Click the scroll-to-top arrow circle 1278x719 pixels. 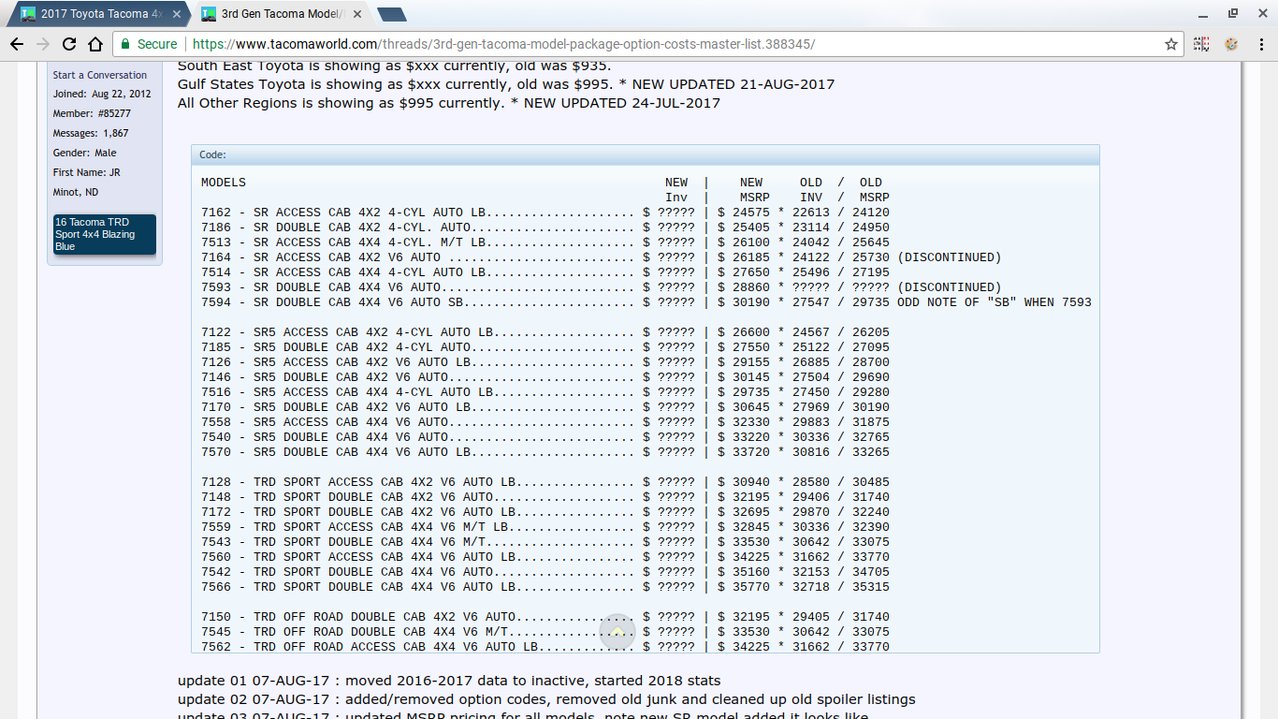[x=617, y=632]
